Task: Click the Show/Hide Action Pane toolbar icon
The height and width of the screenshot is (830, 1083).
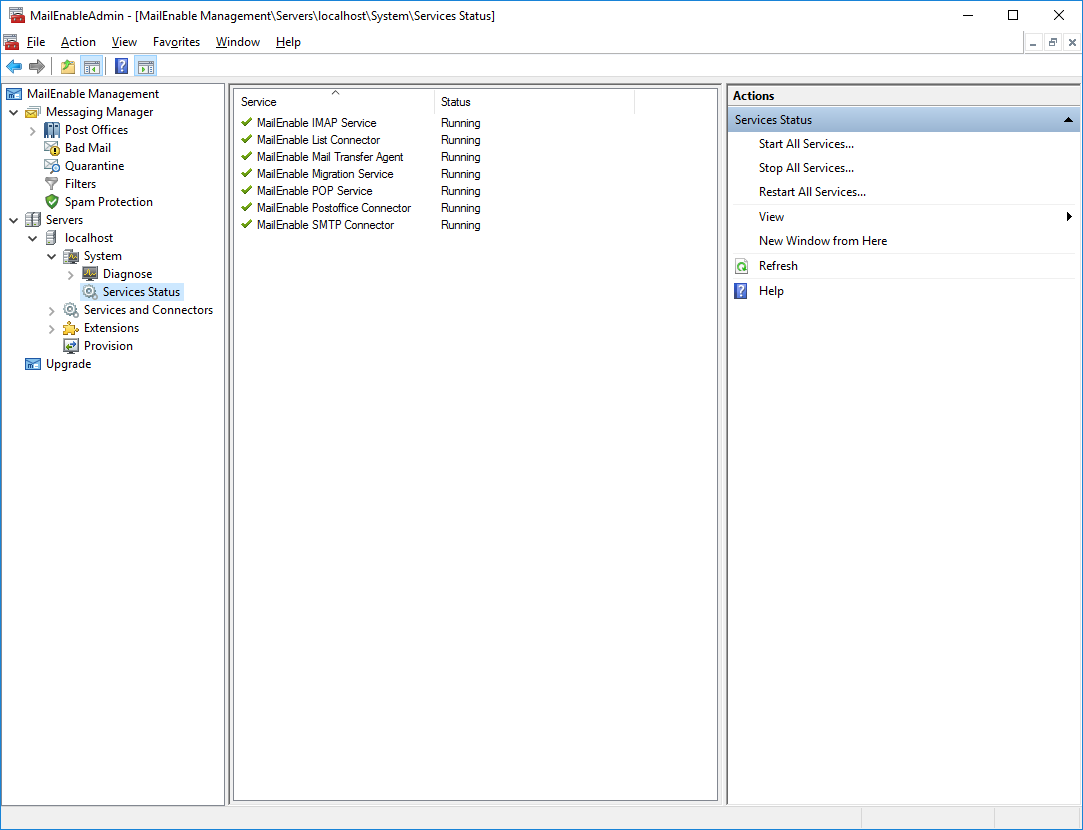Action: coord(146,66)
